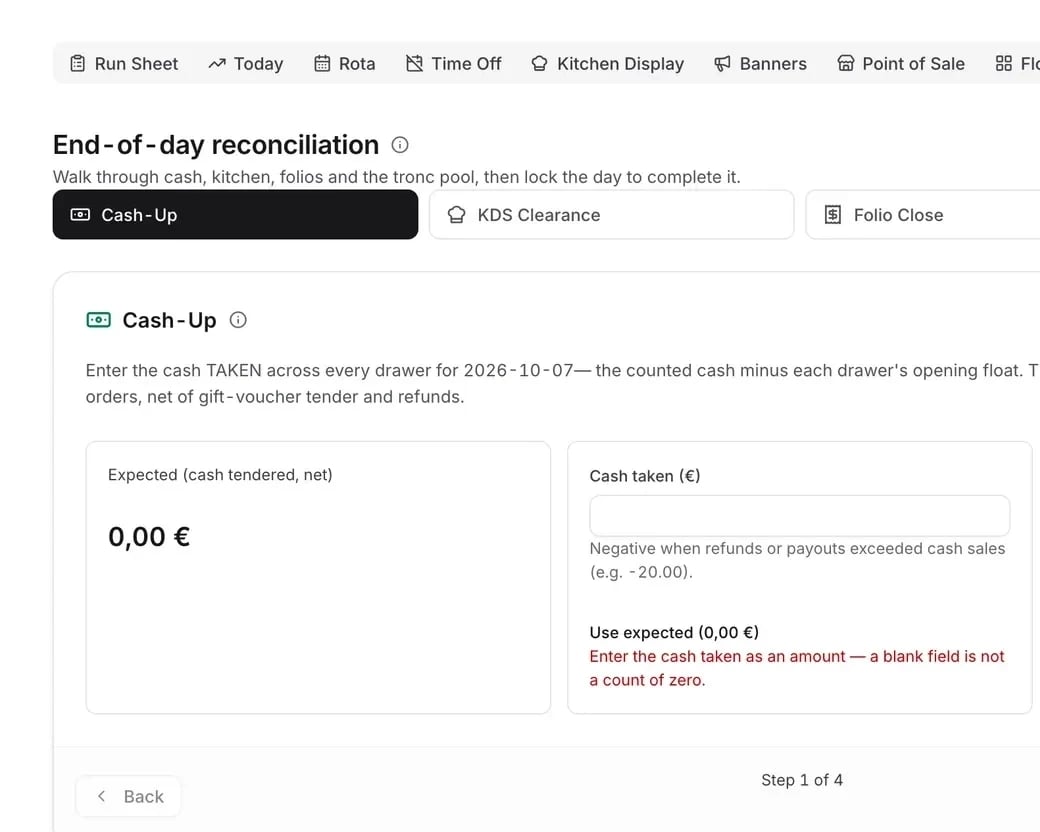Show info next to End-of-day reconciliation heading

[x=400, y=145]
